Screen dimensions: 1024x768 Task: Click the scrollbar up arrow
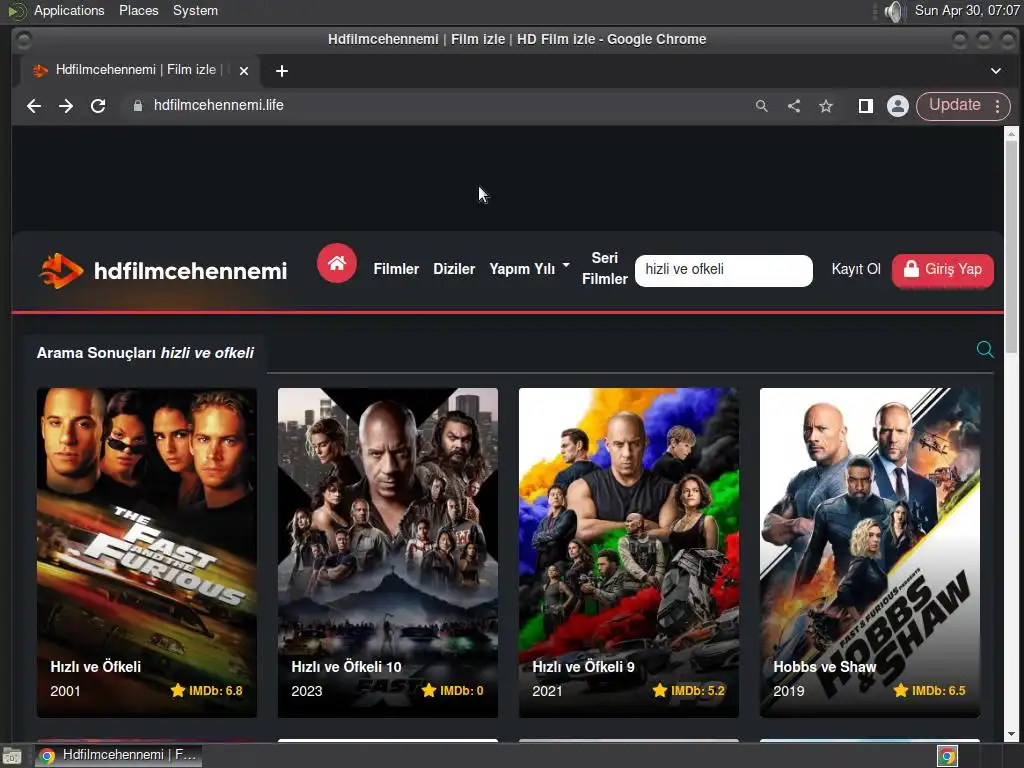[x=1012, y=134]
